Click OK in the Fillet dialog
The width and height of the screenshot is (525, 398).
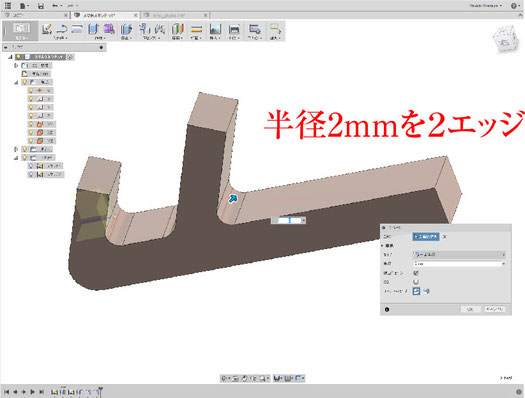click(470, 309)
